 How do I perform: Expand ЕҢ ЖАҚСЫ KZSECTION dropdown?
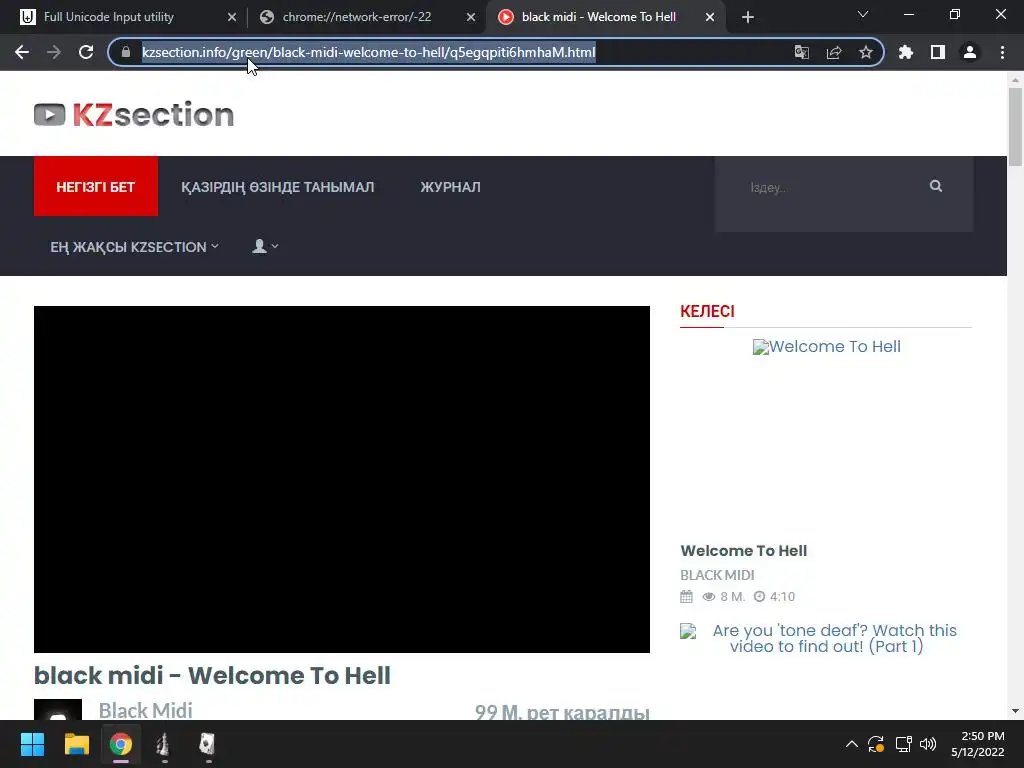[134, 247]
